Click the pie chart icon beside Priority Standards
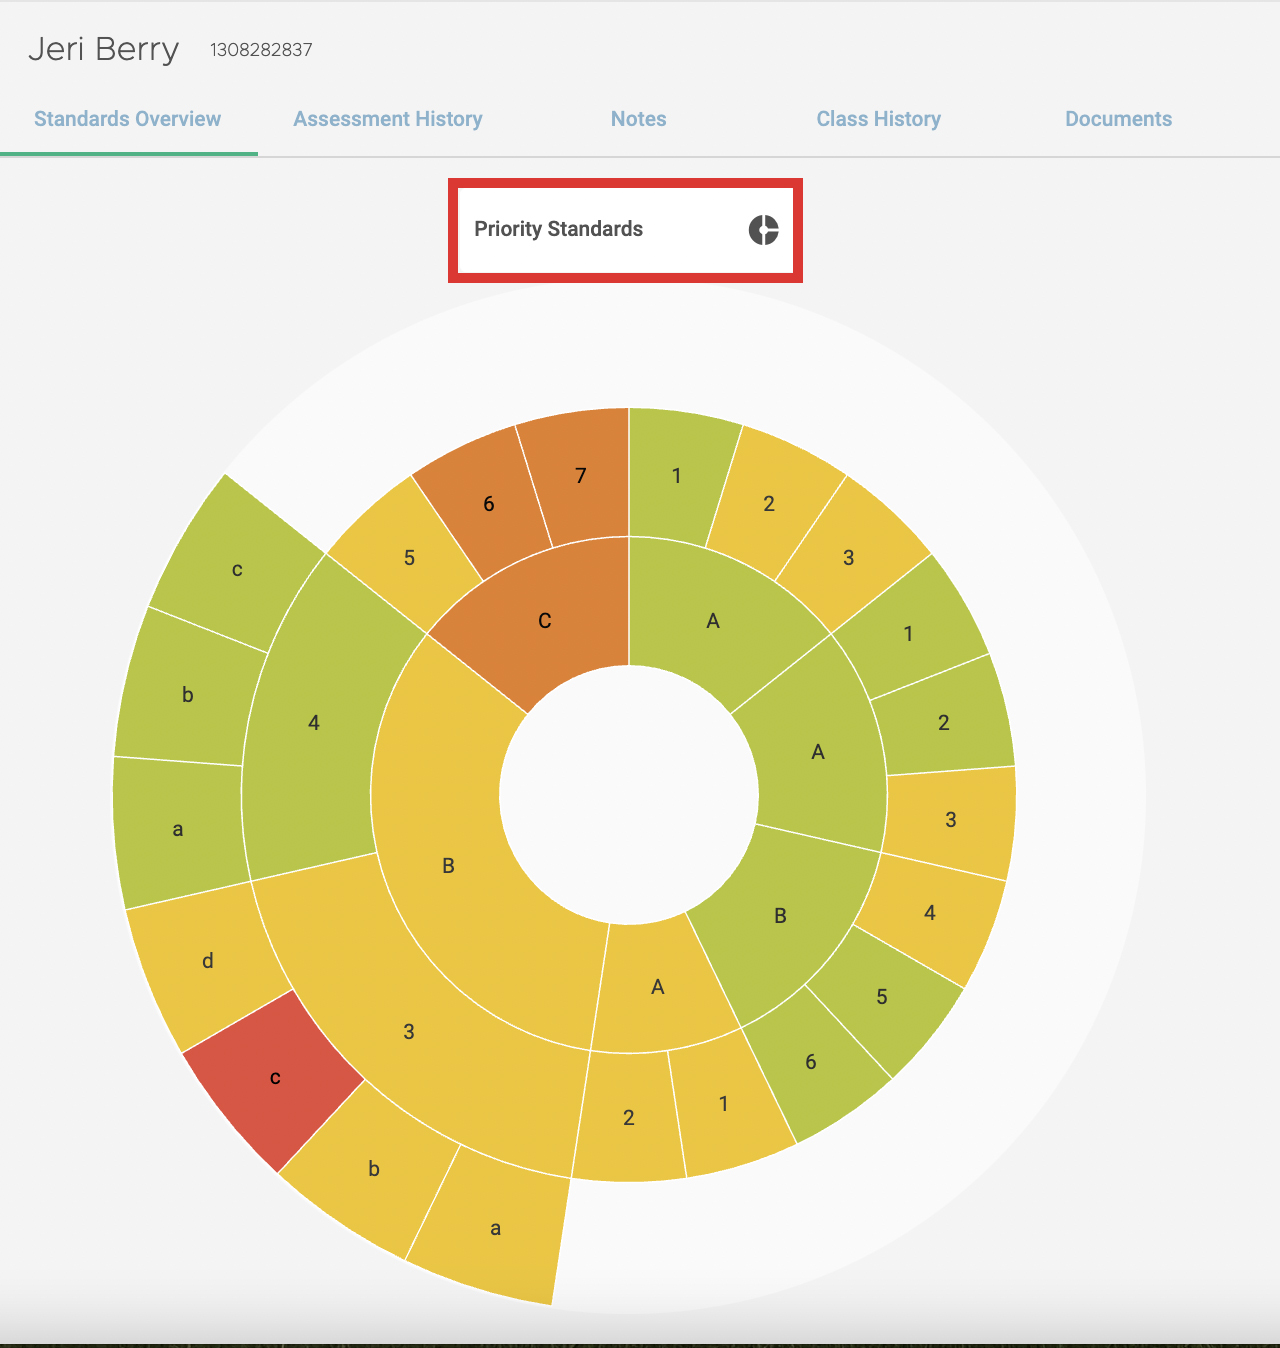This screenshot has height=1348, width=1280. tap(763, 230)
